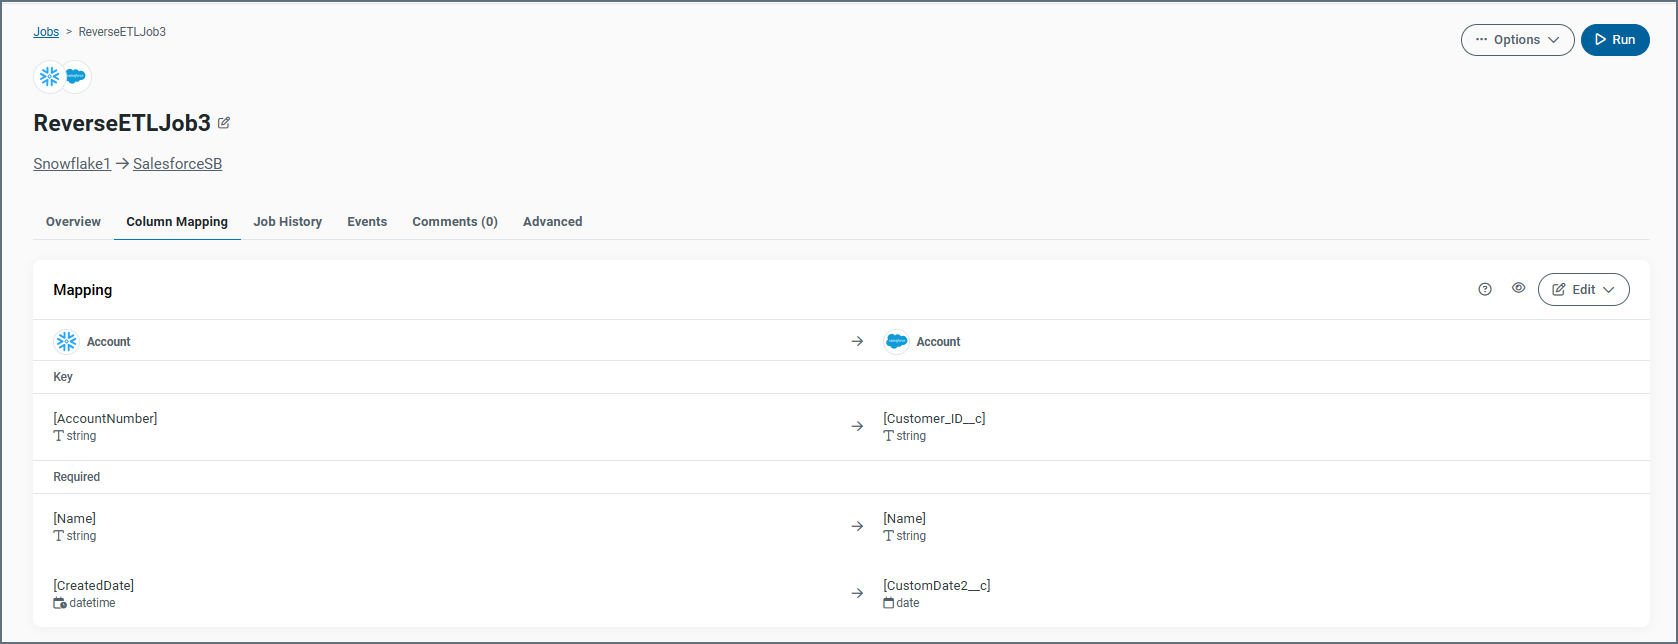This screenshot has height=644, width=1678.
Task: Go to the Comments (0) tab
Action: (454, 222)
